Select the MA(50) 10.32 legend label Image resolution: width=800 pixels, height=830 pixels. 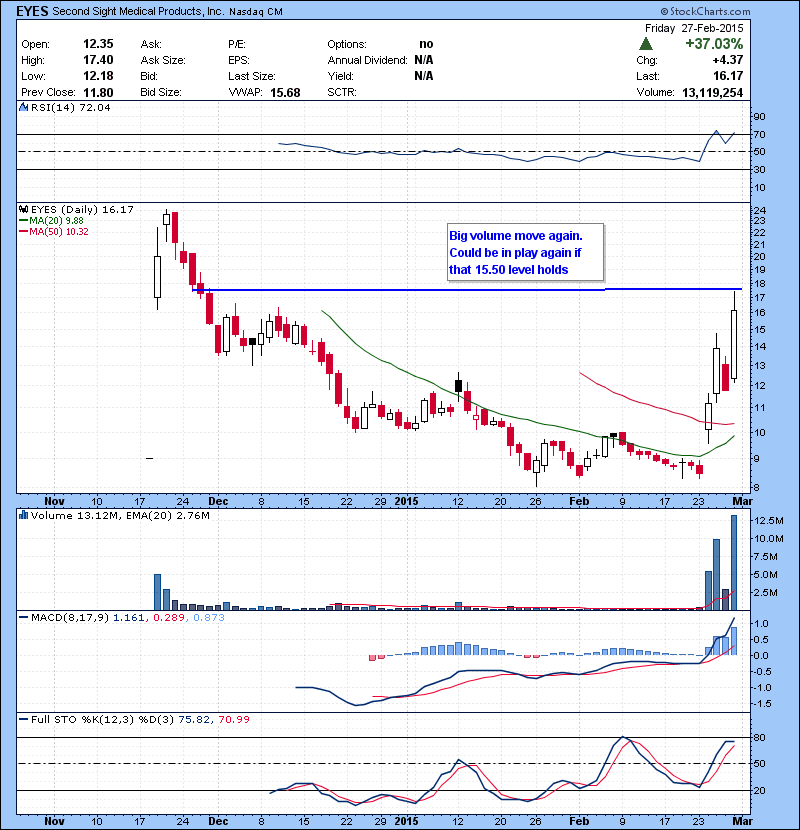tap(59, 231)
